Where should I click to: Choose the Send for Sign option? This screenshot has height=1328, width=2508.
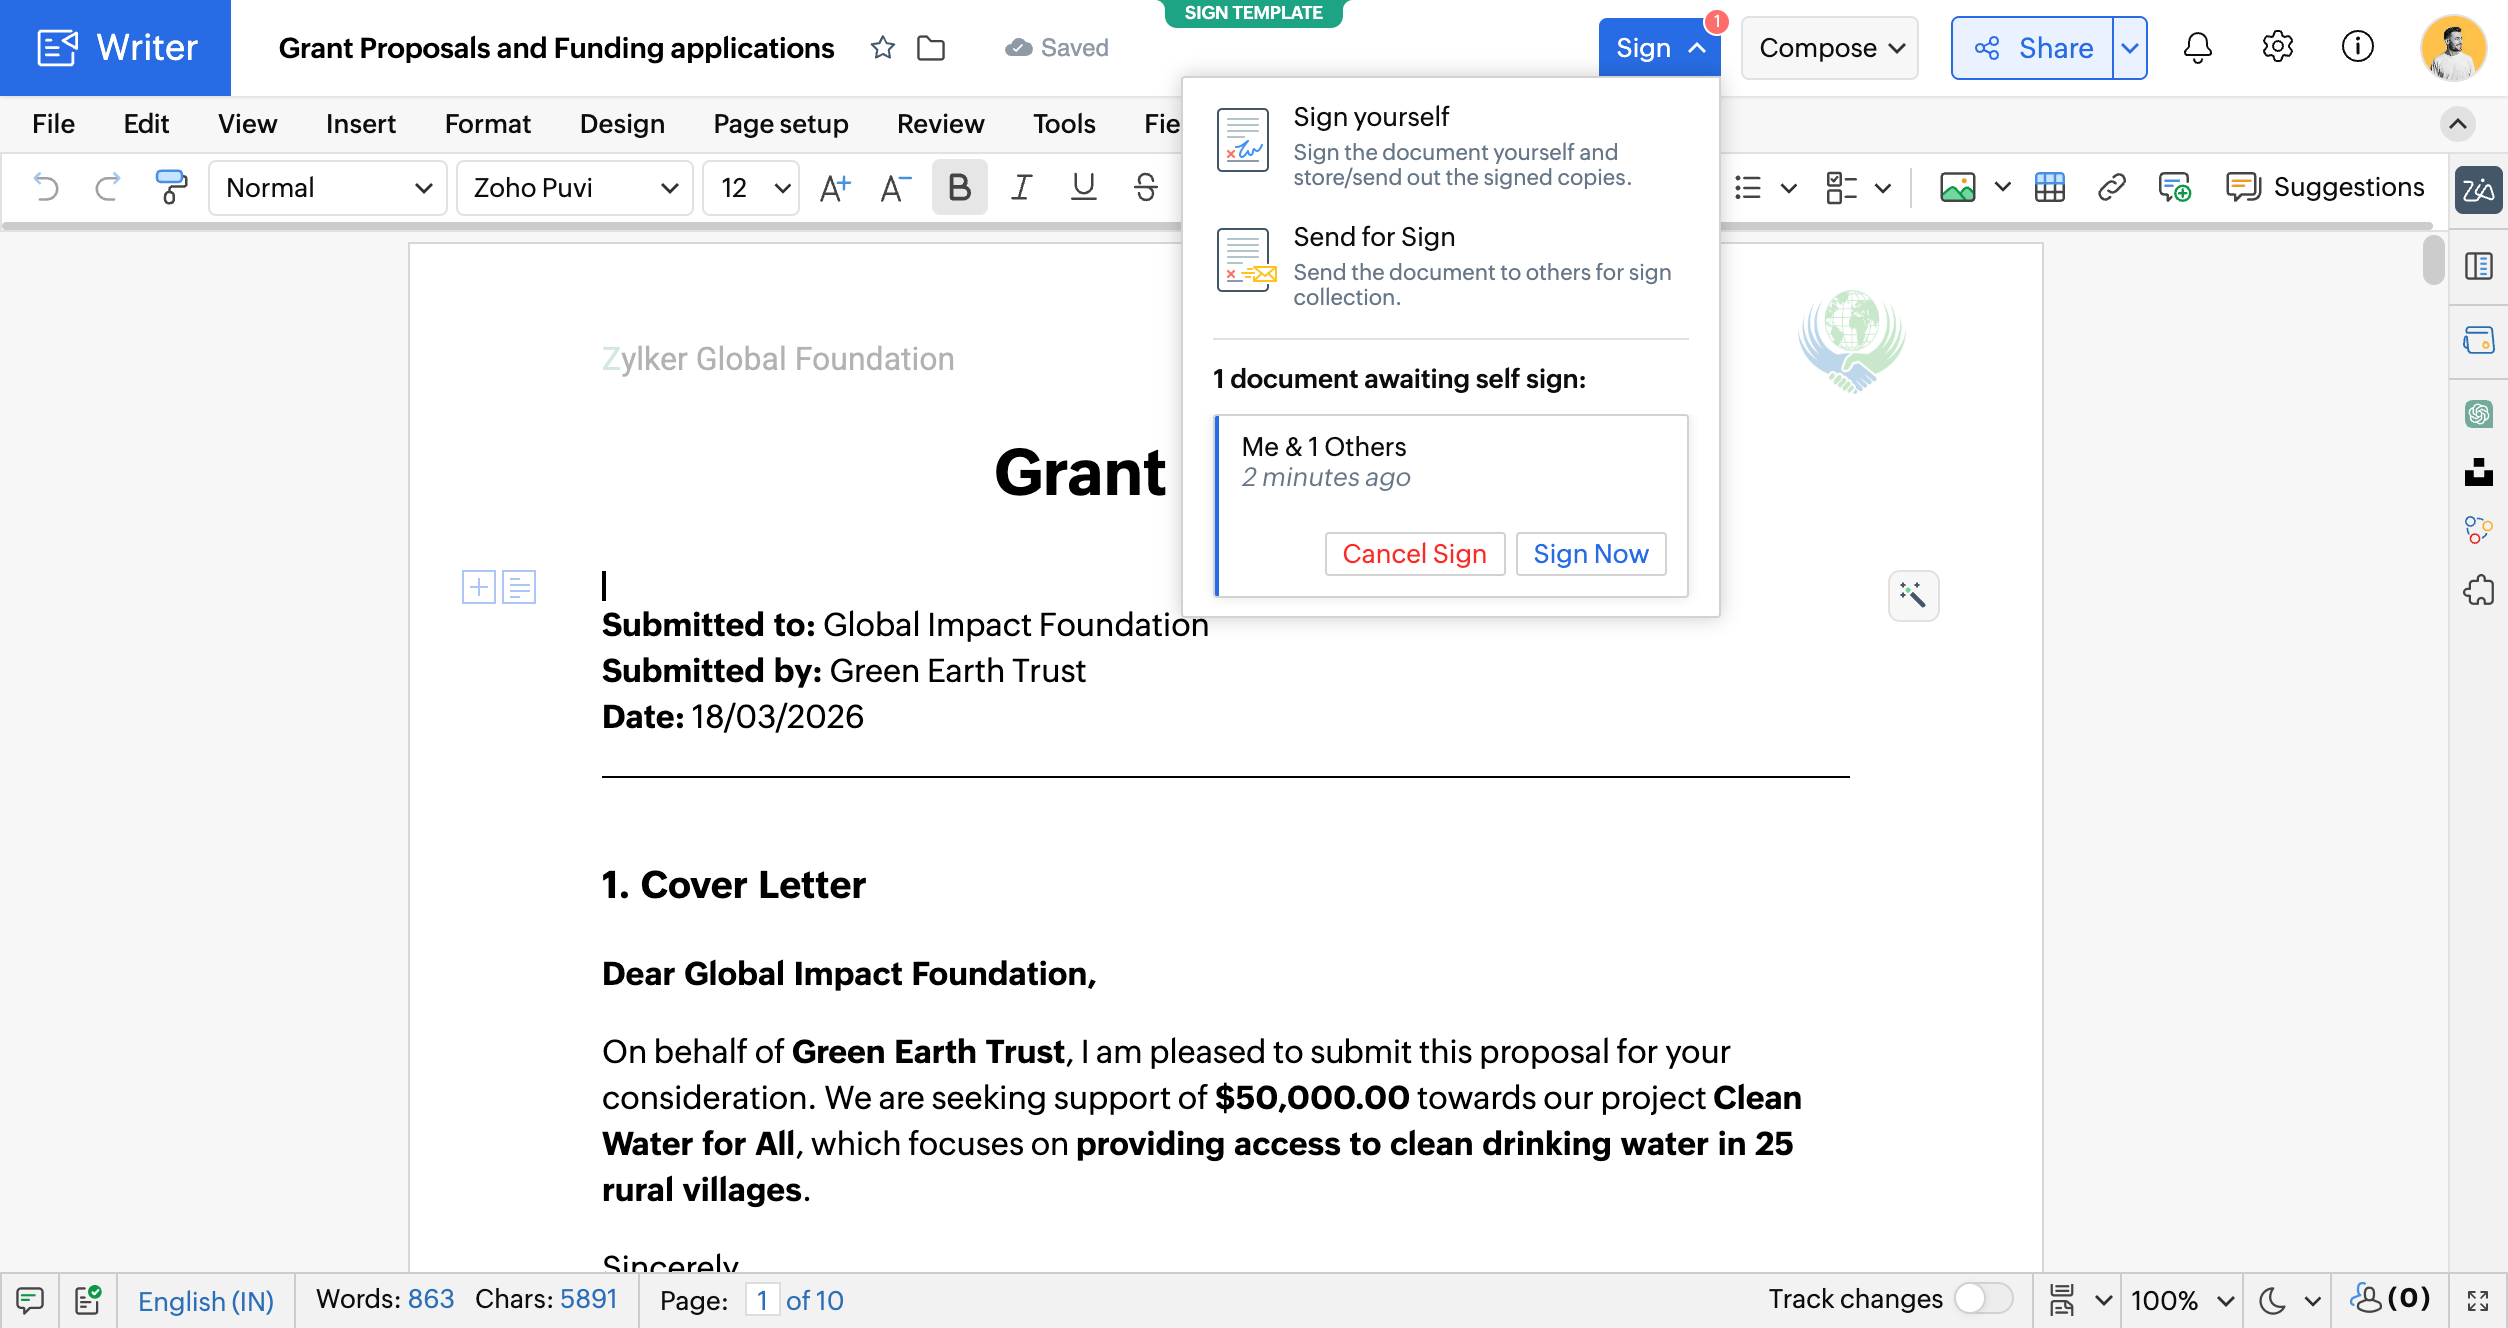tap(1450, 266)
